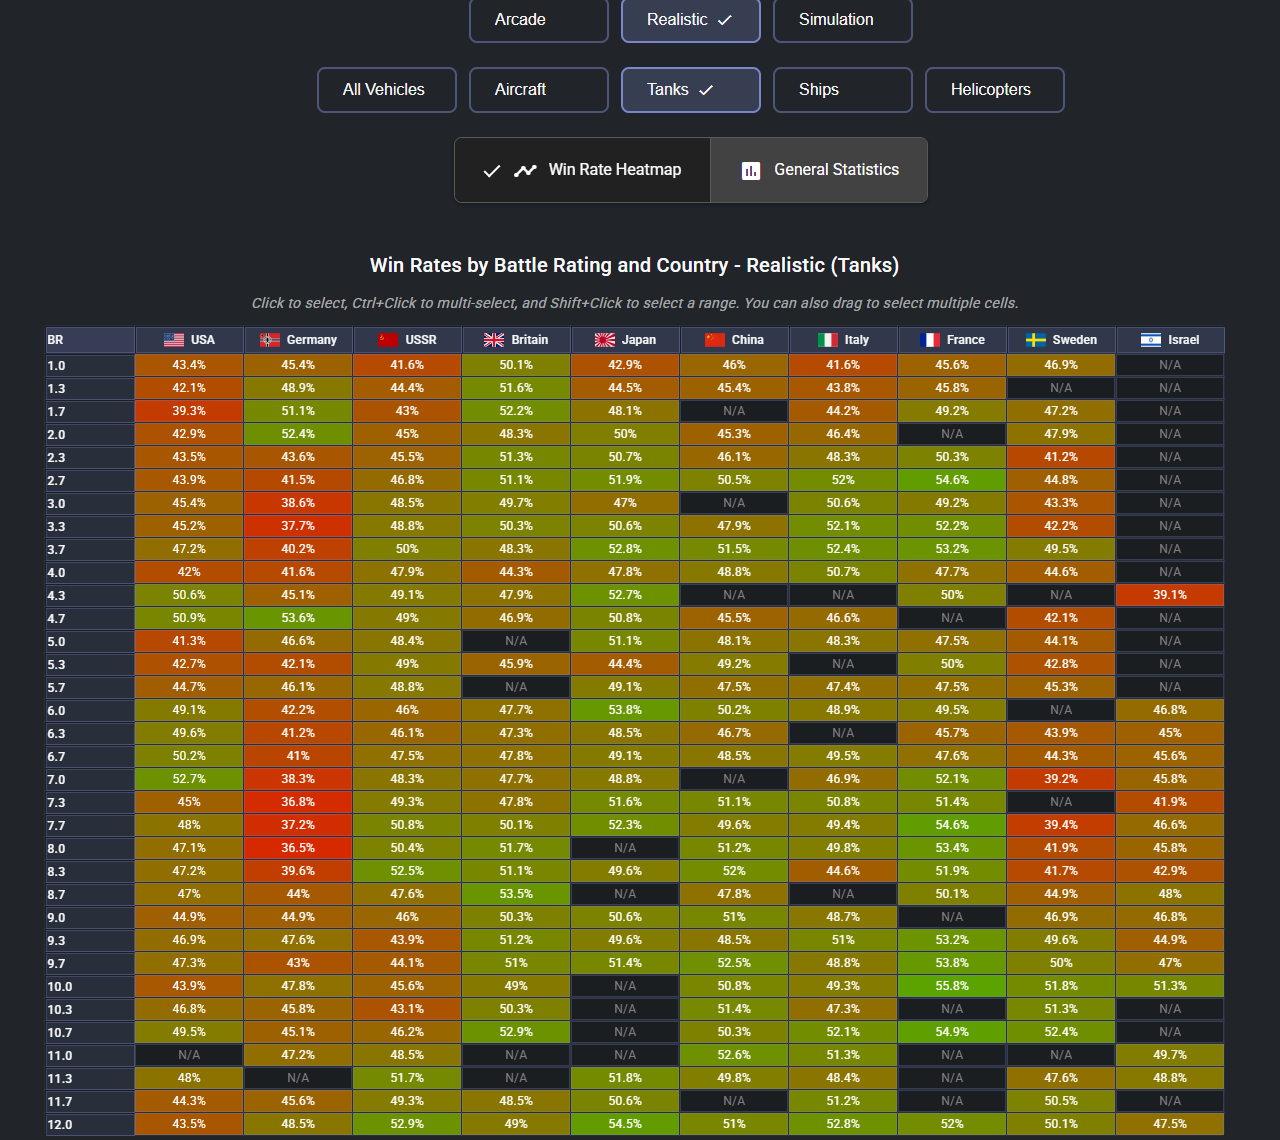This screenshot has height=1140, width=1280.
Task: Choose the Aircraft vehicle filter
Action: coord(539,90)
